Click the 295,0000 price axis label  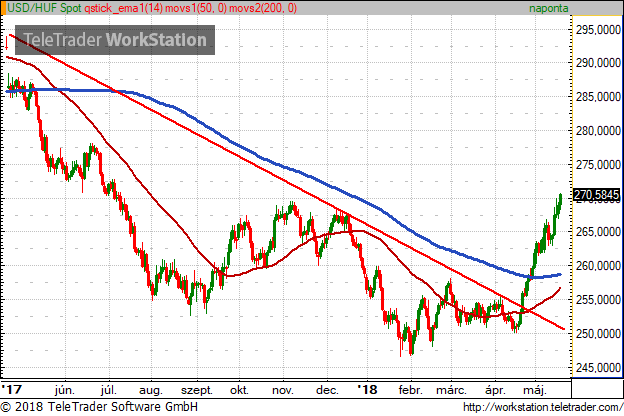(x=598, y=29)
